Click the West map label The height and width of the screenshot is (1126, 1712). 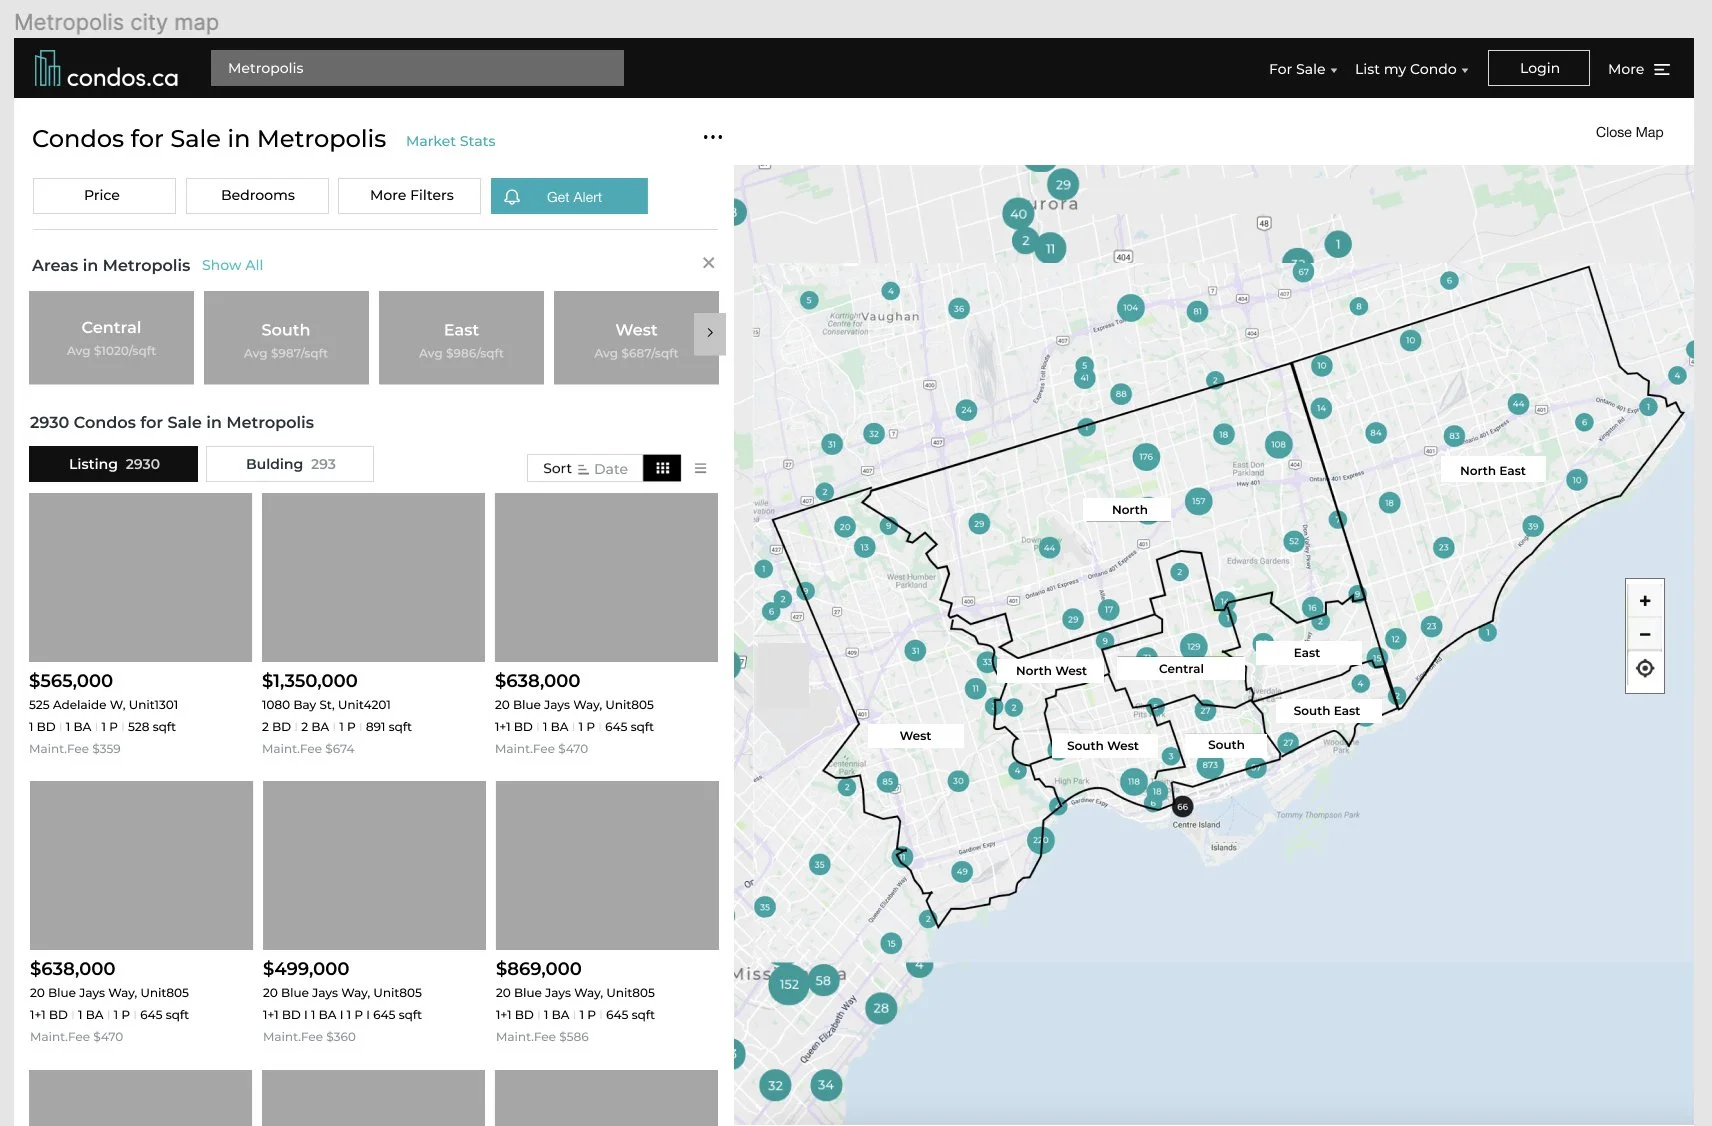pyautogui.click(x=915, y=736)
